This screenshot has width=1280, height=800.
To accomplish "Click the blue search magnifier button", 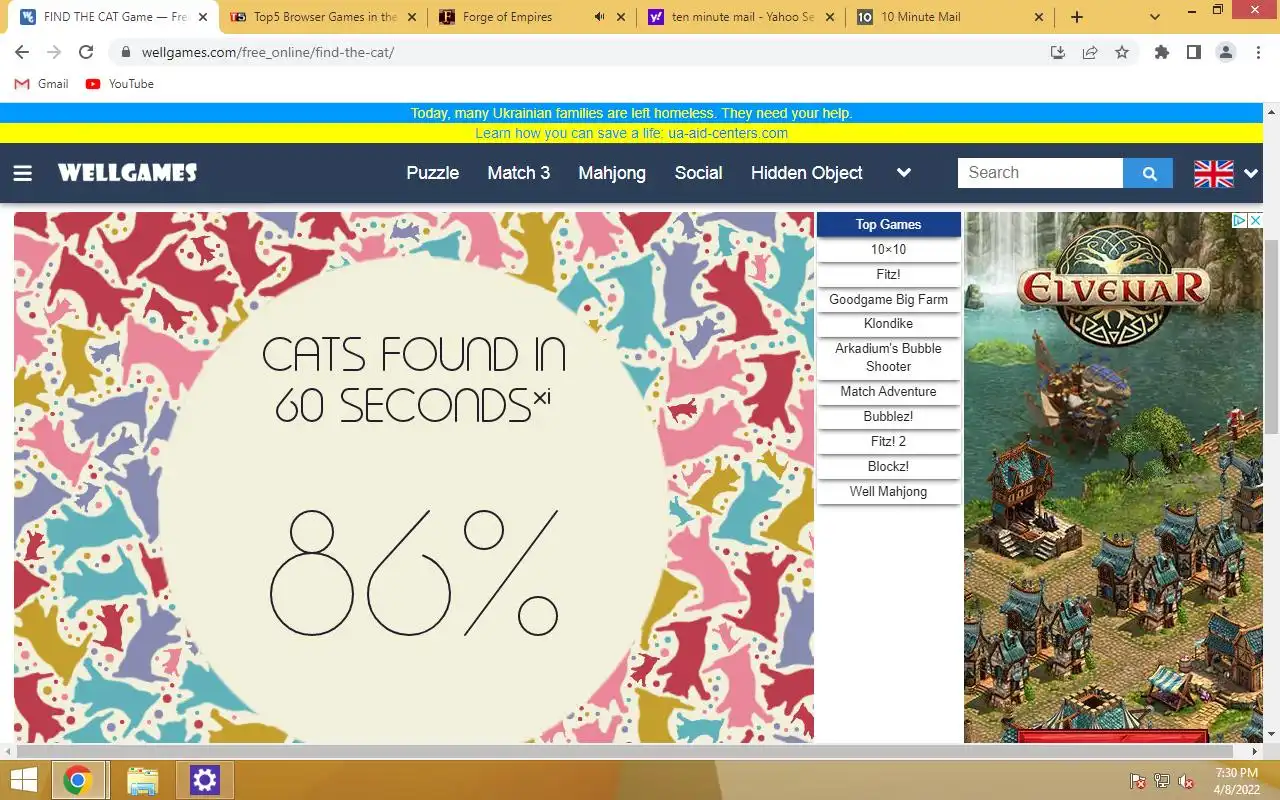I will coord(1149,173).
